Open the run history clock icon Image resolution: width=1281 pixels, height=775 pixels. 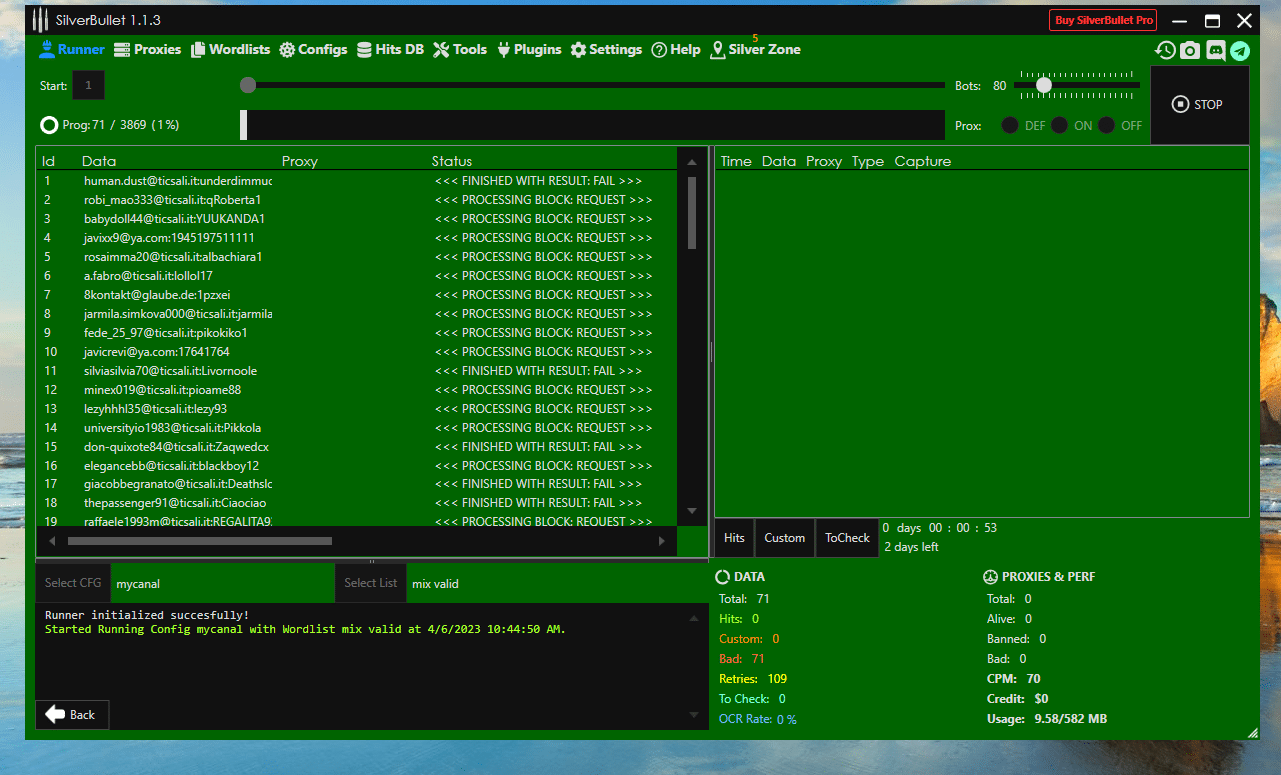pyautogui.click(x=1165, y=50)
